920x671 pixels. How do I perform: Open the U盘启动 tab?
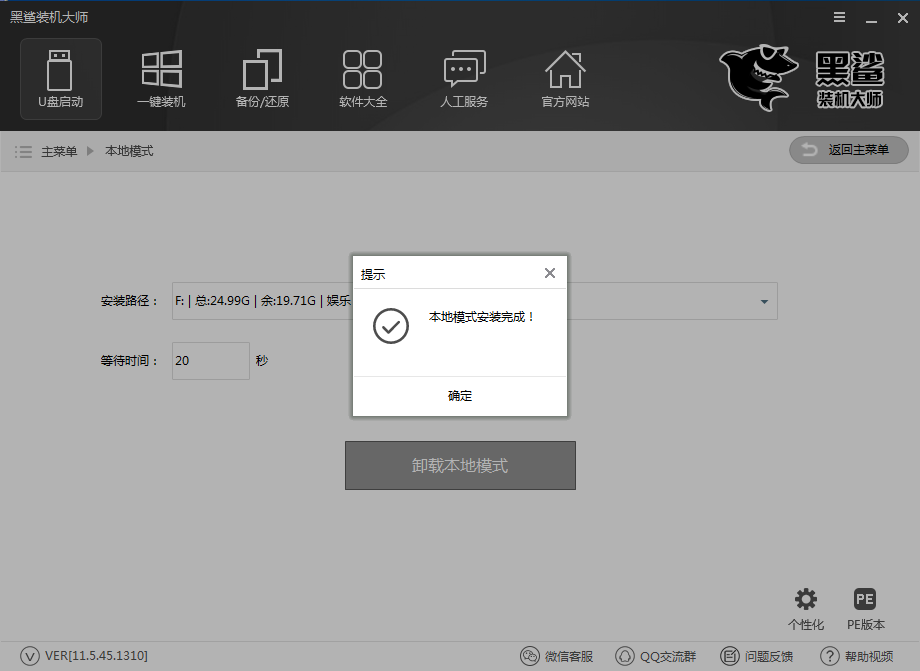[61, 77]
